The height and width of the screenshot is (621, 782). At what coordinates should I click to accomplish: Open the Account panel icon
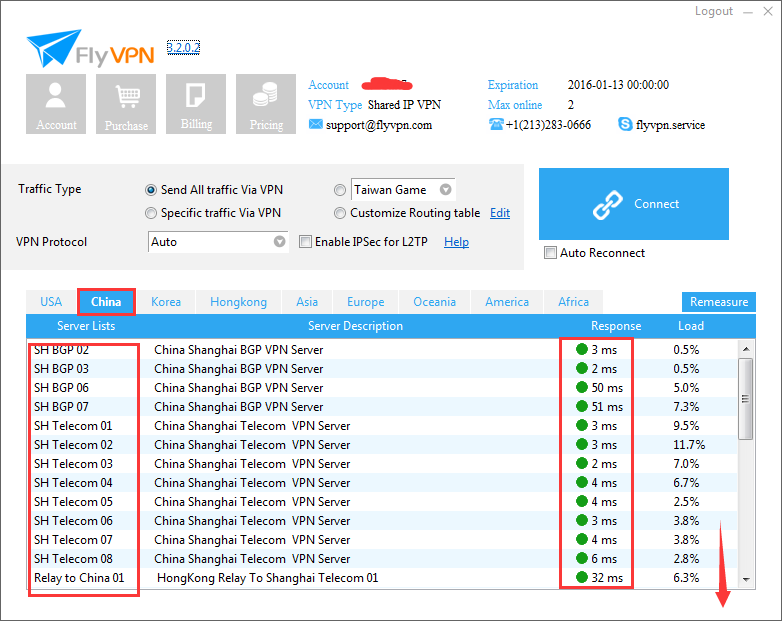point(56,104)
